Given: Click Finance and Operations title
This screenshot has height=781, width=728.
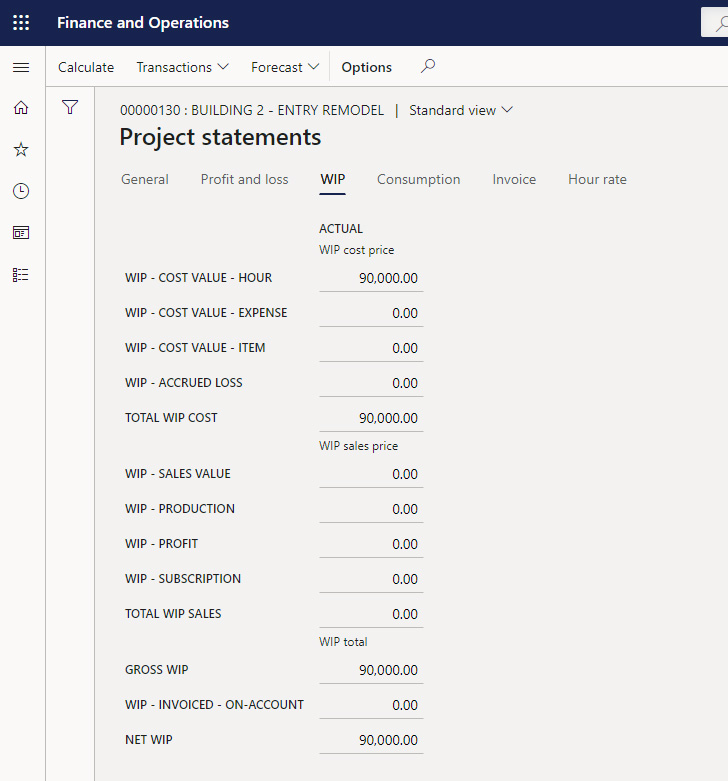Looking at the screenshot, I should tap(143, 23).
